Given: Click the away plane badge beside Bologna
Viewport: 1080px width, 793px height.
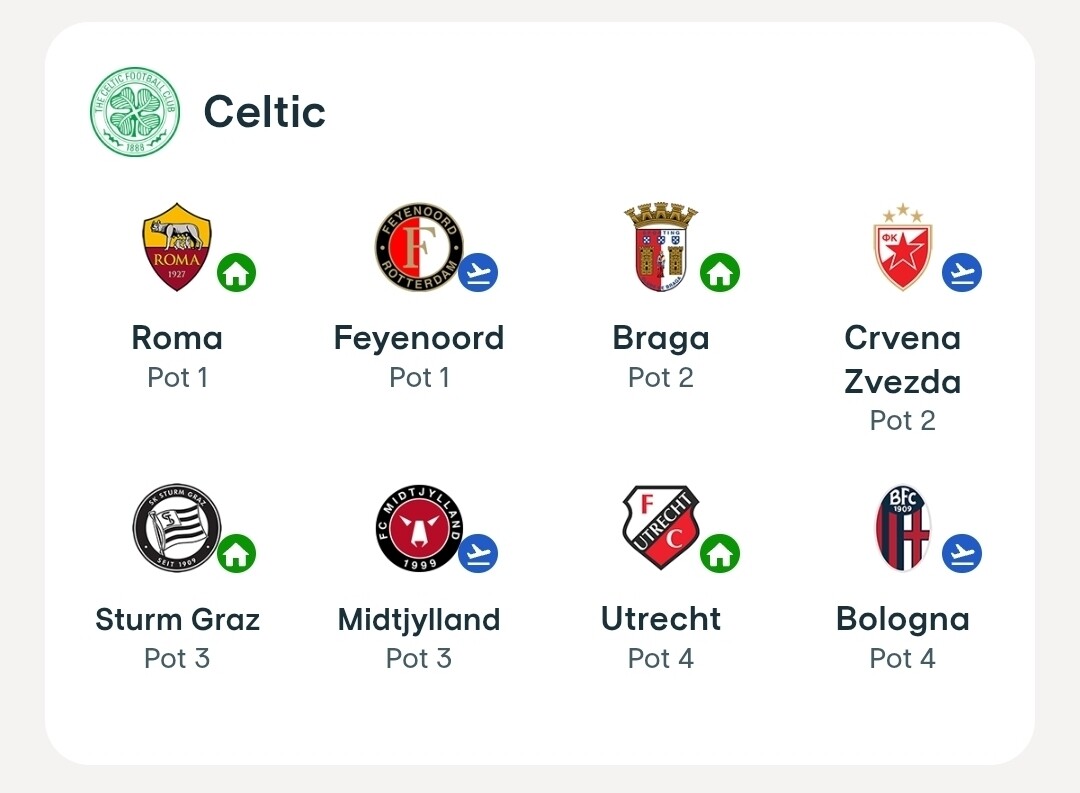Looking at the screenshot, I should pos(962,553).
